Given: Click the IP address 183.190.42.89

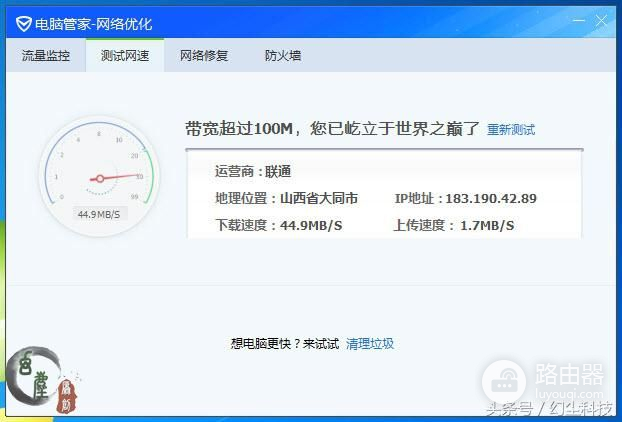Looking at the screenshot, I should pyautogui.click(x=491, y=199).
